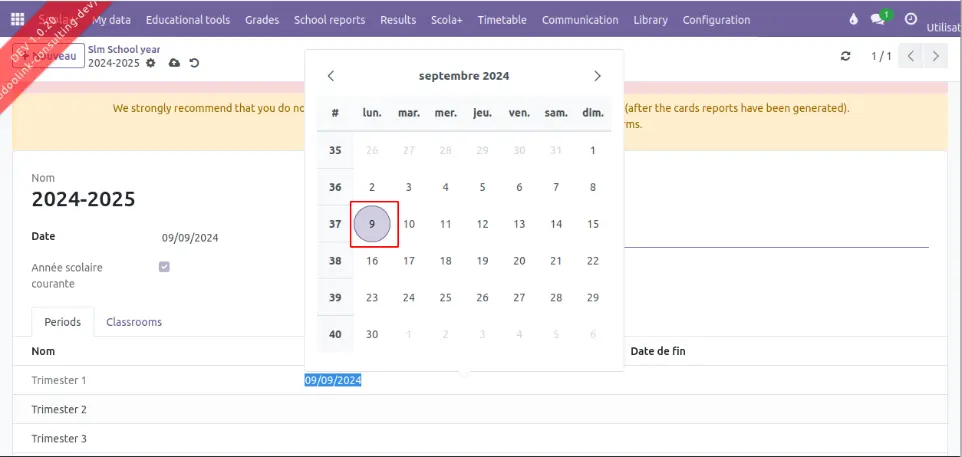Image resolution: width=962 pixels, height=457 pixels.
Task: Click the Slm School year breadcrumb link
Action: click(x=124, y=49)
